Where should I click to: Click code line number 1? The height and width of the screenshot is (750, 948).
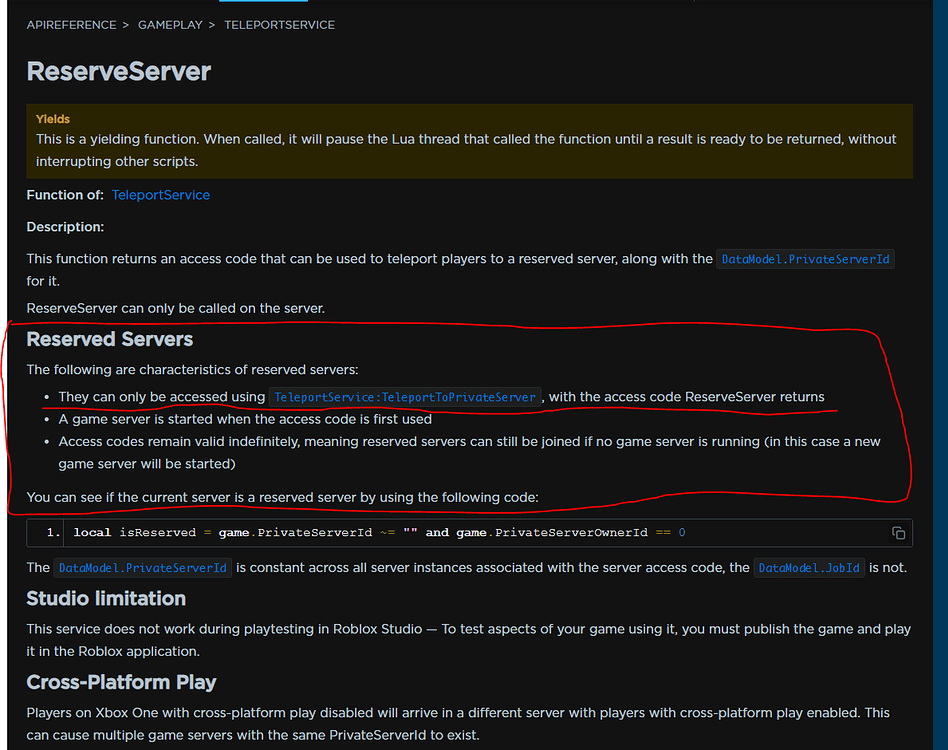(x=53, y=532)
